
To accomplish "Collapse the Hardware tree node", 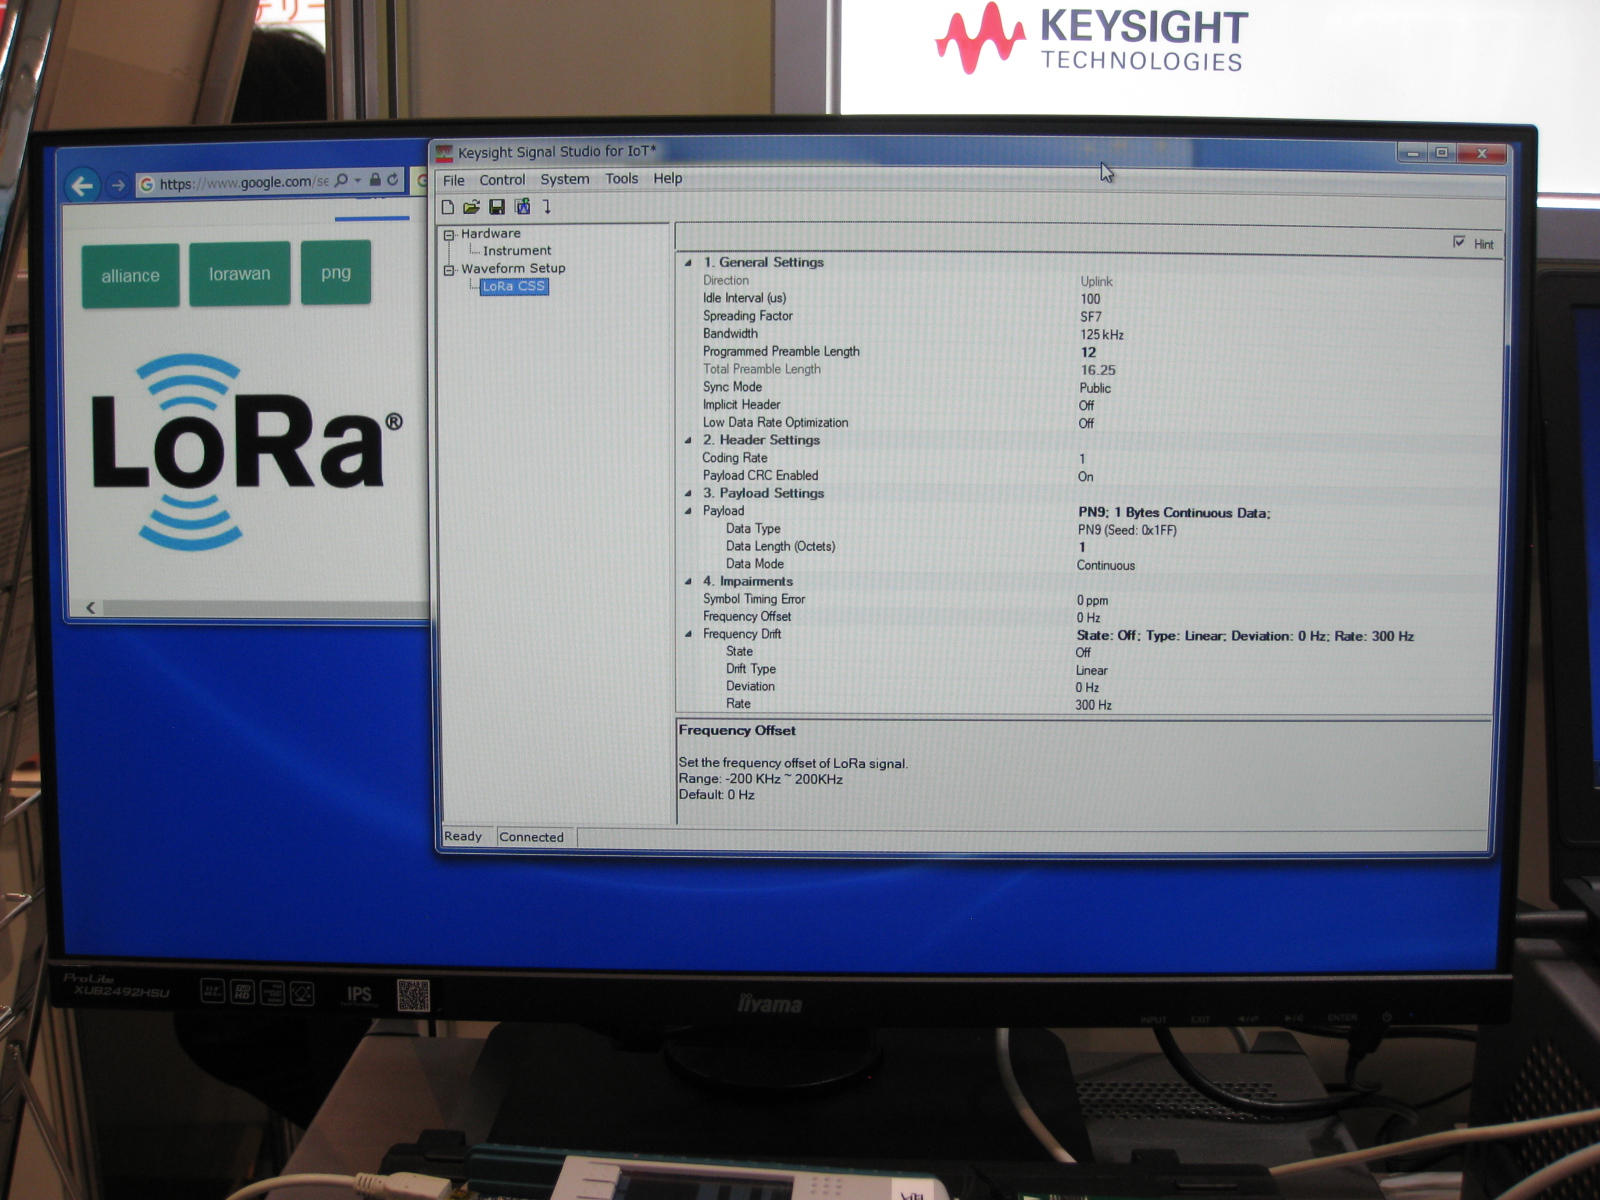I will pyautogui.click(x=450, y=235).
